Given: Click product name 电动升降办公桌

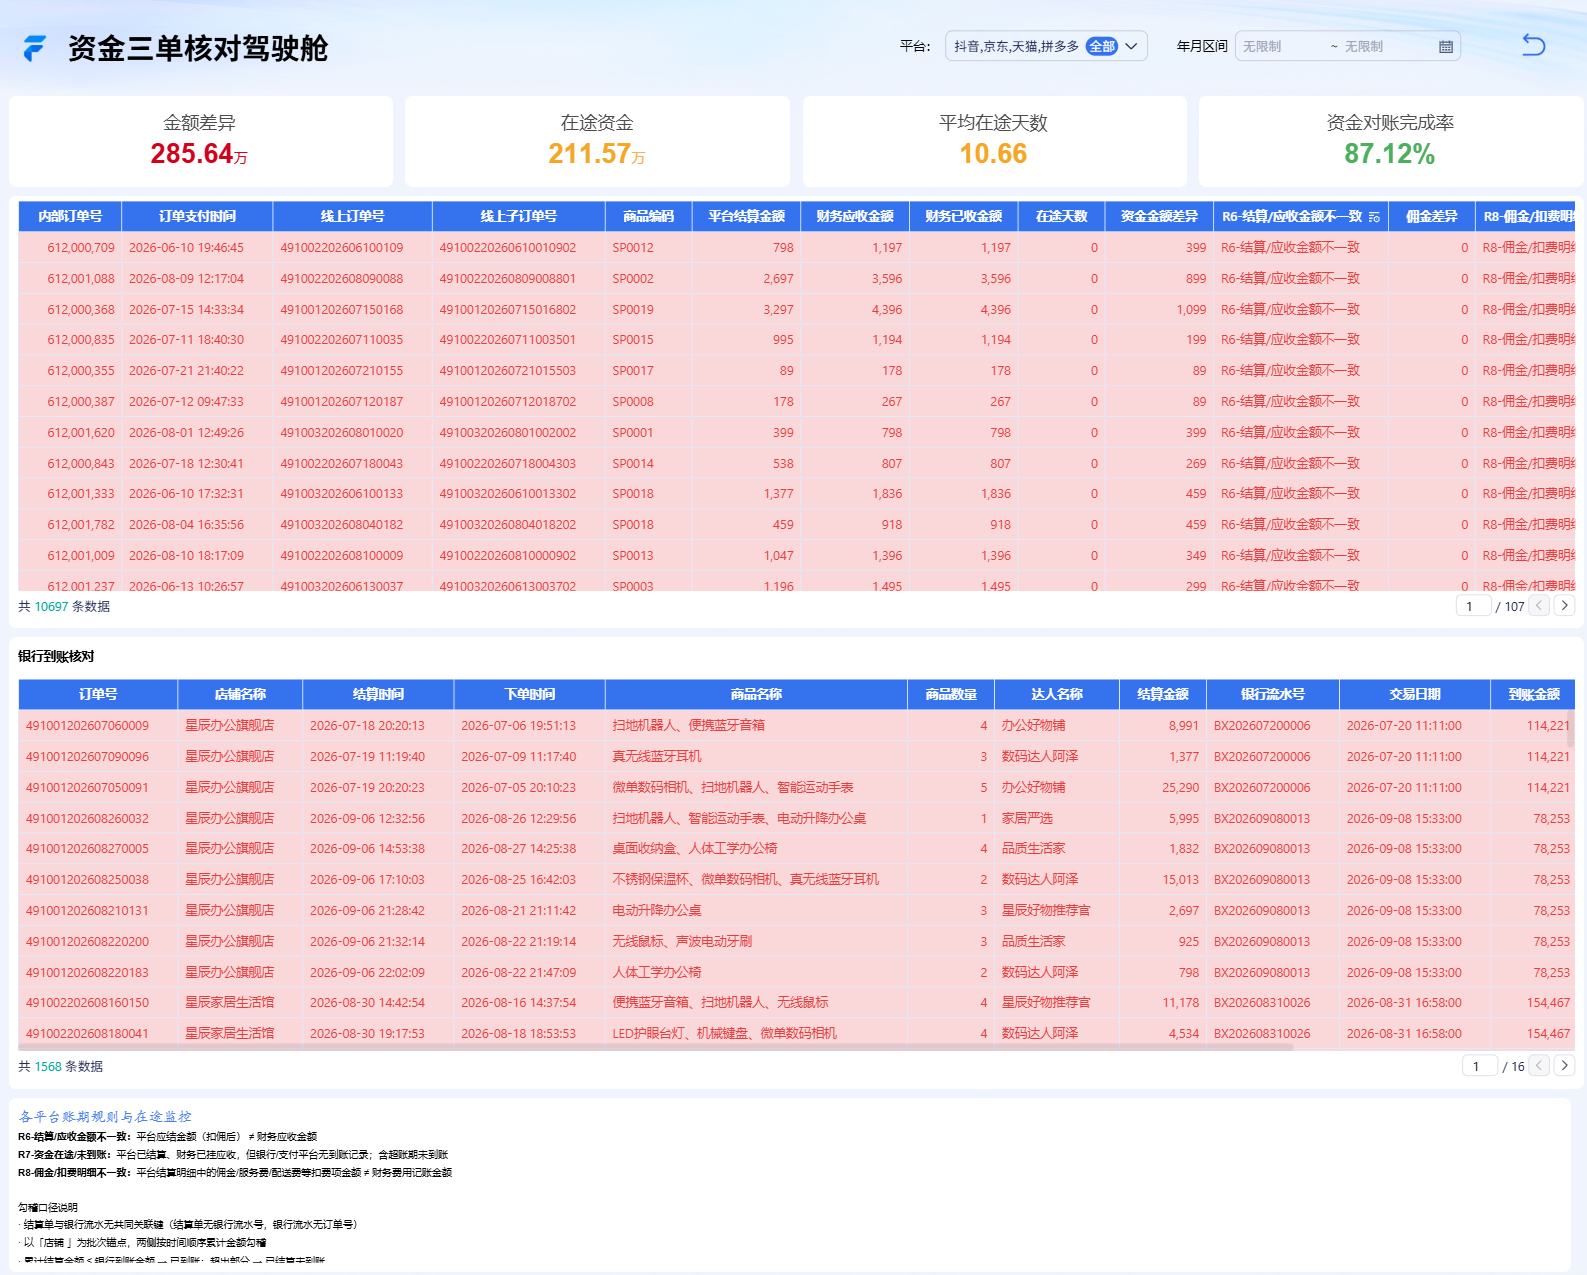Looking at the screenshot, I should [x=657, y=911].
